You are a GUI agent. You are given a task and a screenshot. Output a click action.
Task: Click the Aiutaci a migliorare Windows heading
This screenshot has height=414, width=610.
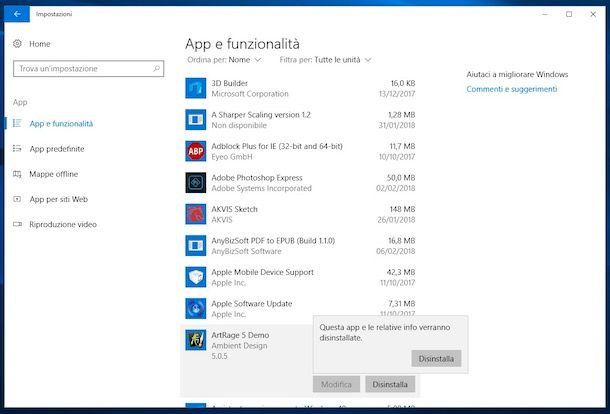517,74
